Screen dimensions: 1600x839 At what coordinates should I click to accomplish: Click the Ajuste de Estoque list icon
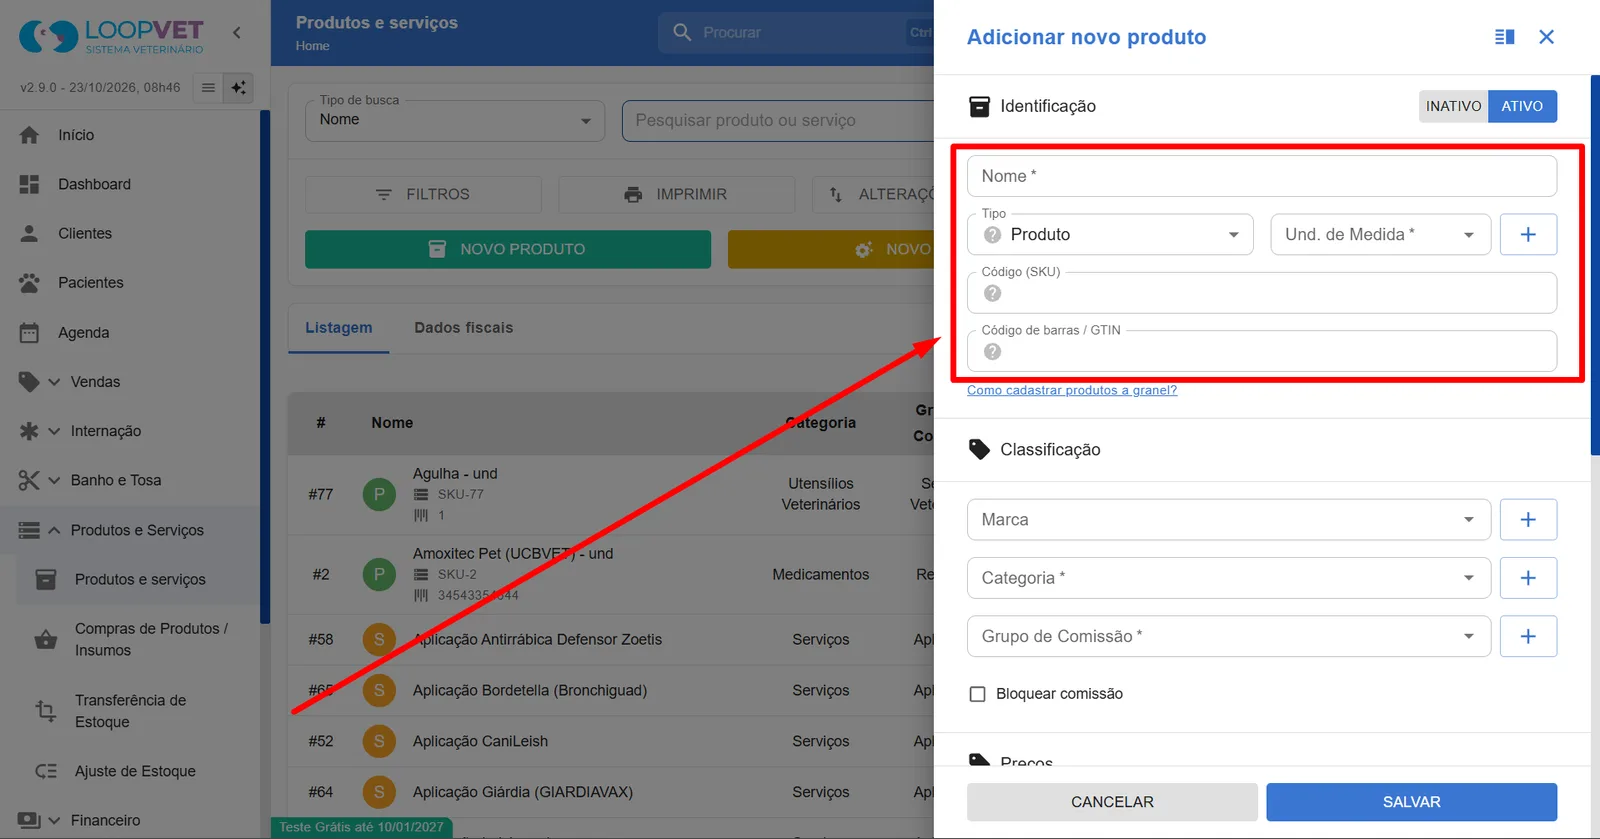pyautogui.click(x=46, y=771)
